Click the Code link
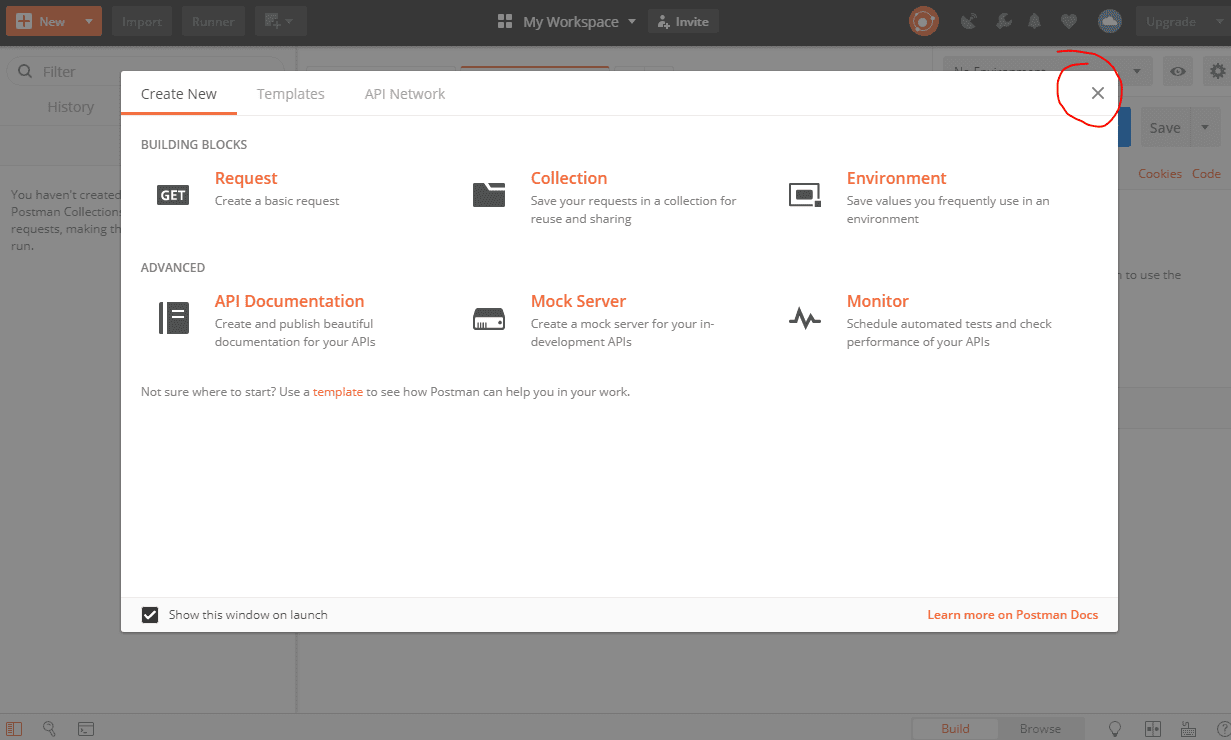The height and width of the screenshot is (740, 1231). pyautogui.click(x=1206, y=174)
